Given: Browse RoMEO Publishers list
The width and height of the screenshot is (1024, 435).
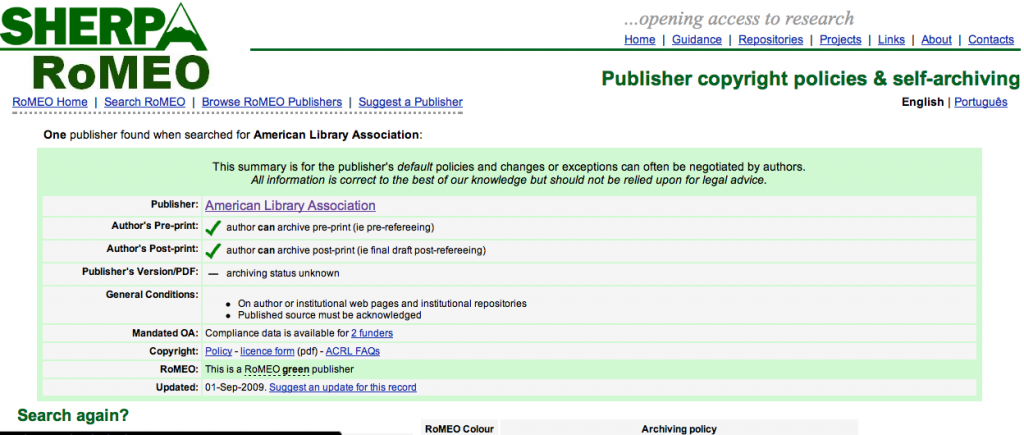Looking at the screenshot, I should [x=271, y=102].
